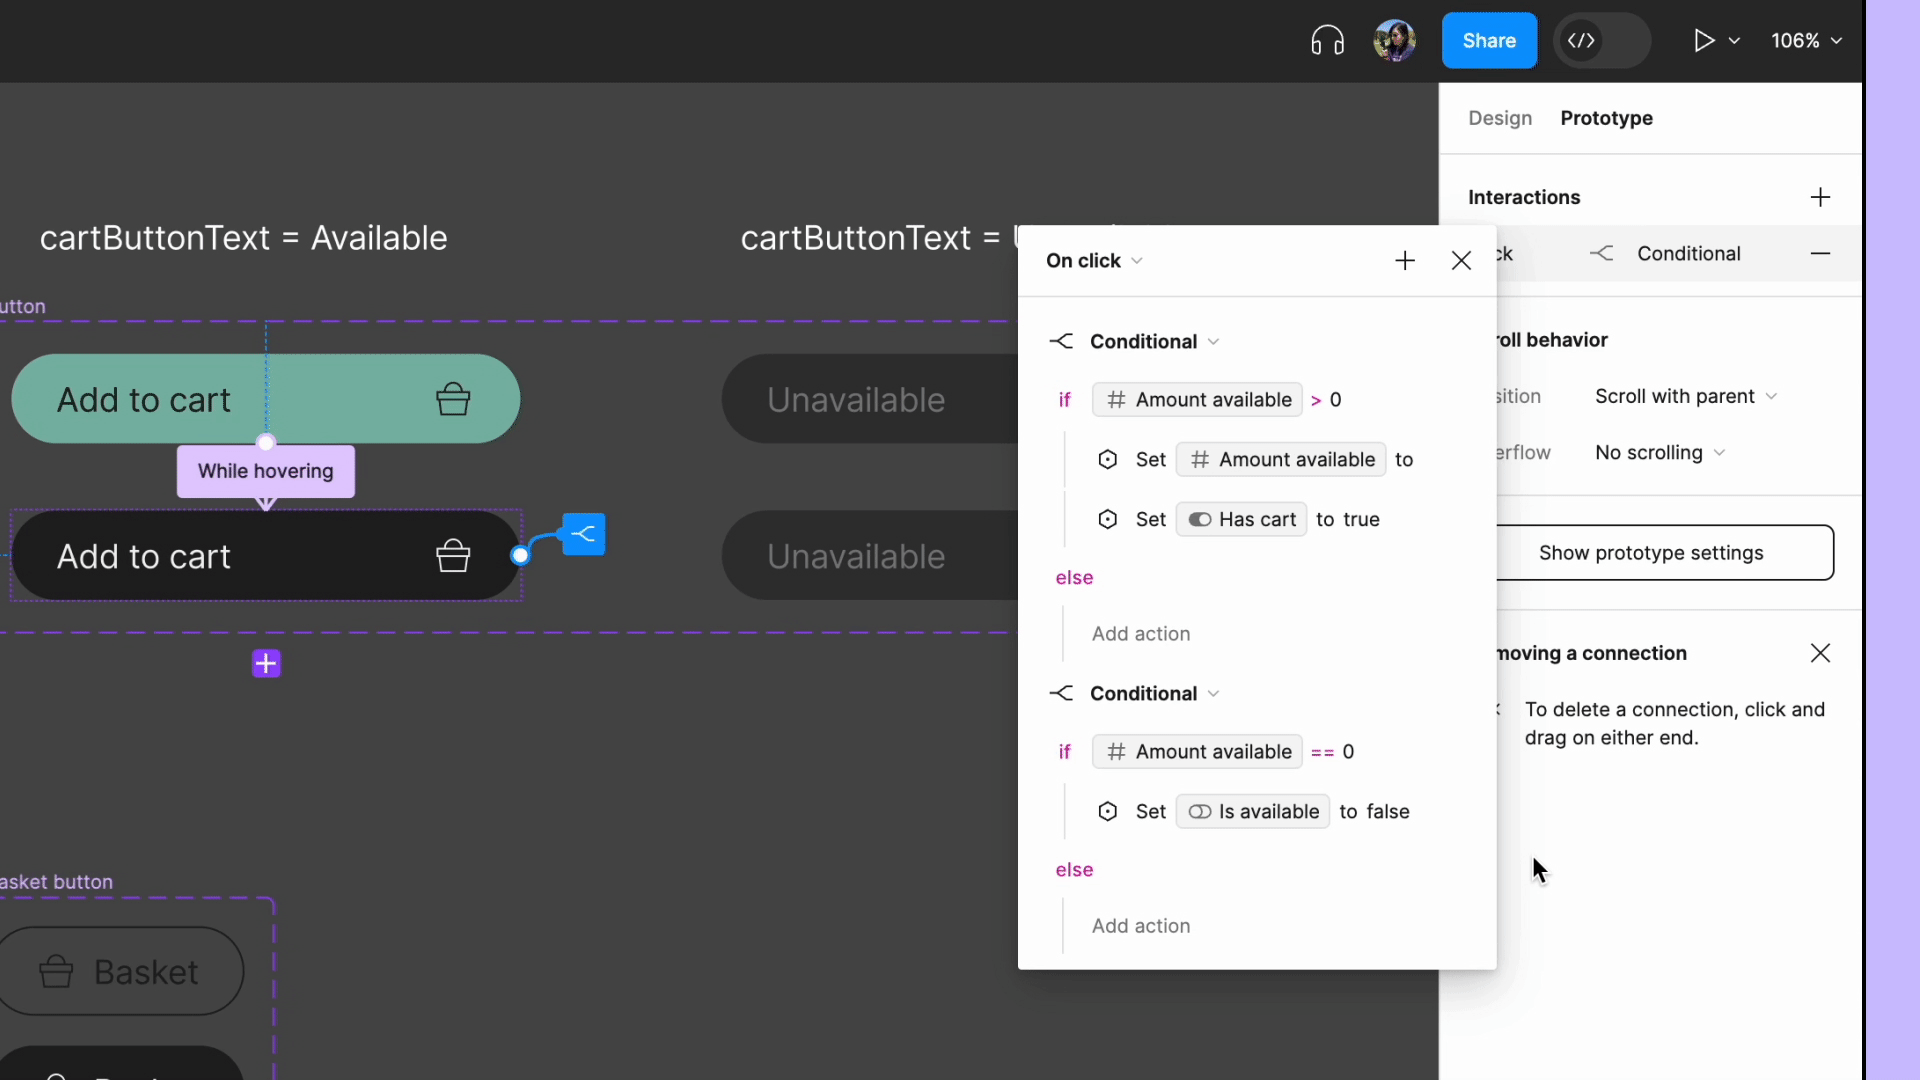Select the Conditional interaction row in the panel
Image resolution: width=1920 pixels, height=1080 pixels.
[x=1679, y=254]
